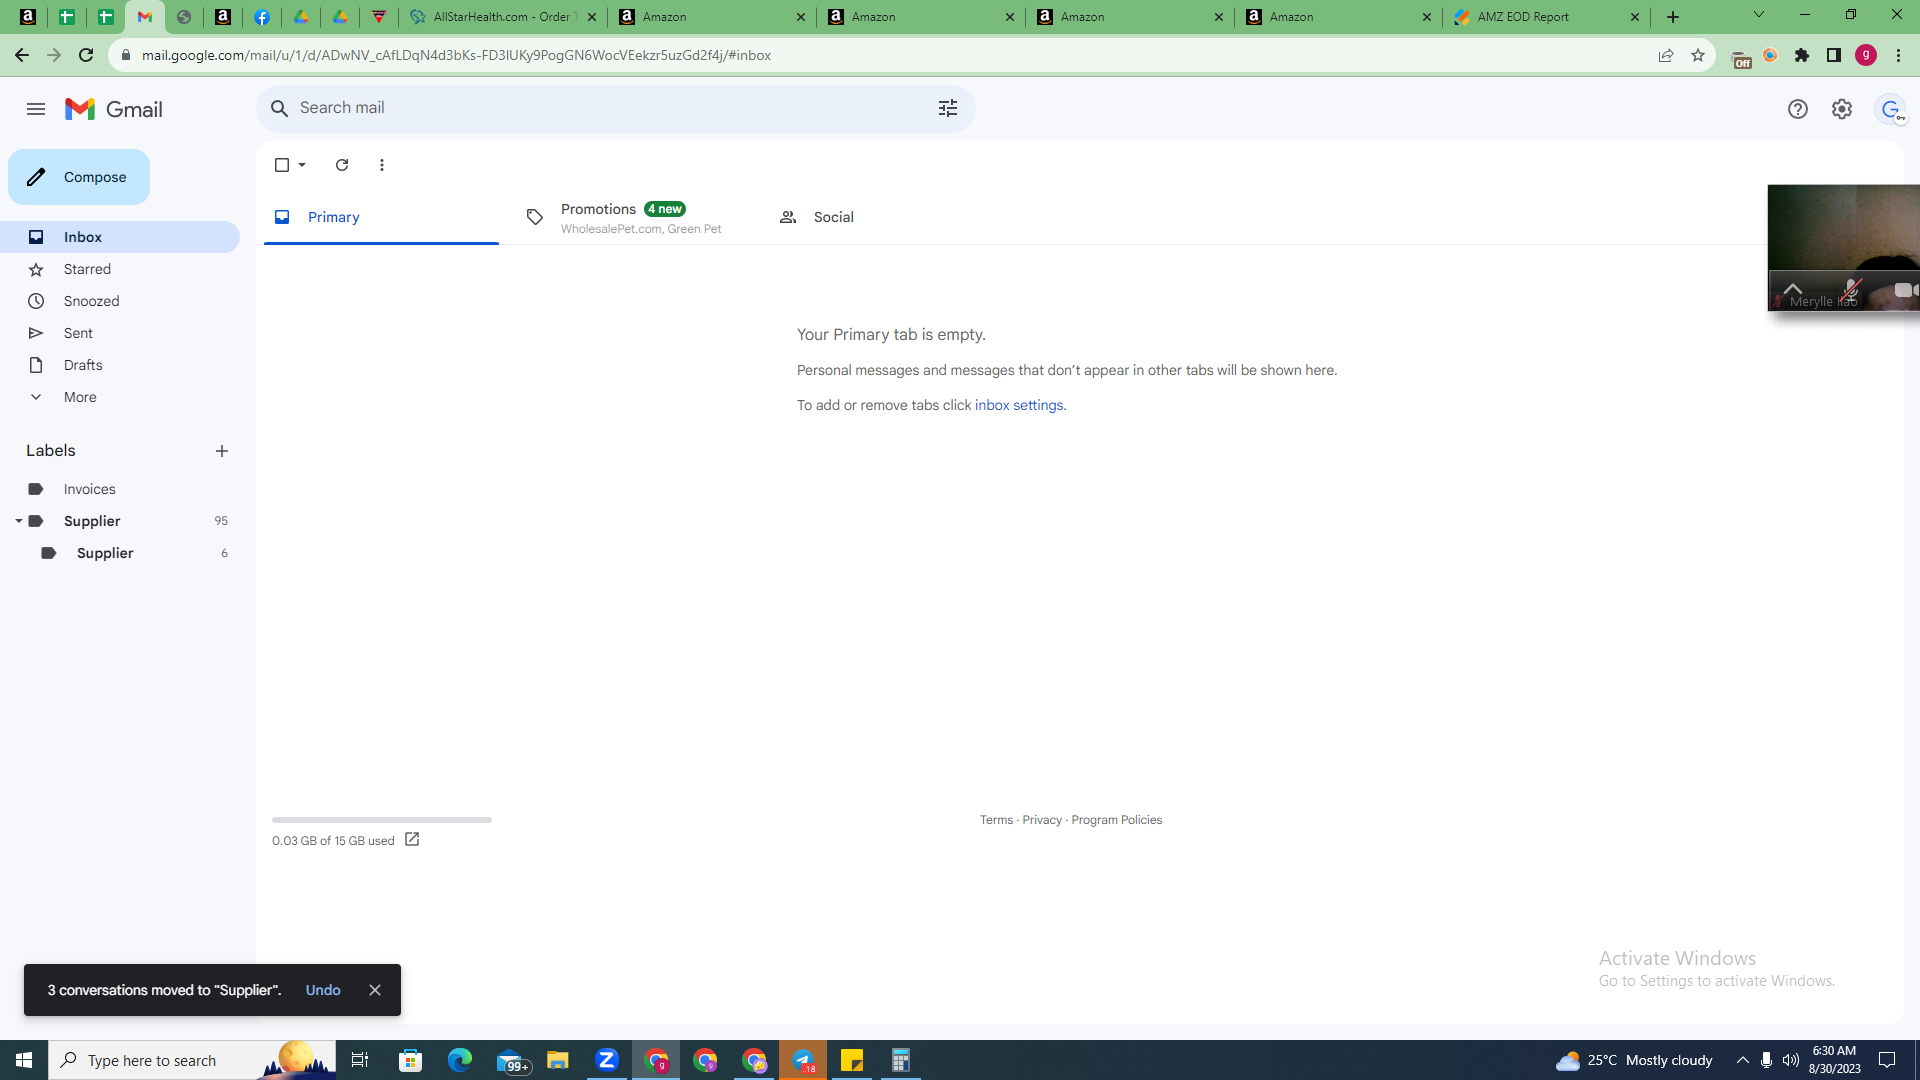Open the inbox settings link
This screenshot has height=1080, width=1920.
[1019, 405]
